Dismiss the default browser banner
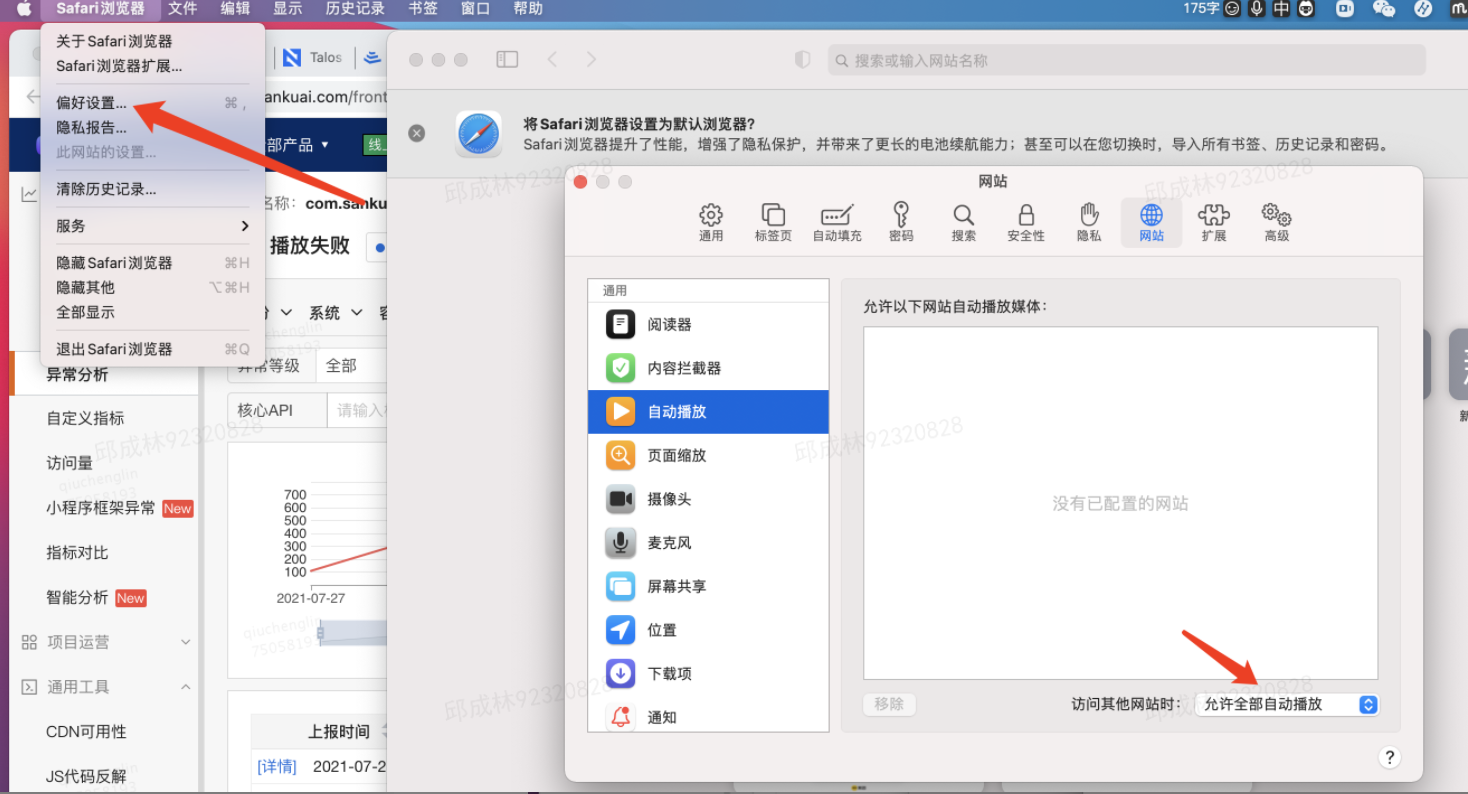Image resolution: width=1468 pixels, height=794 pixels. tap(417, 133)
